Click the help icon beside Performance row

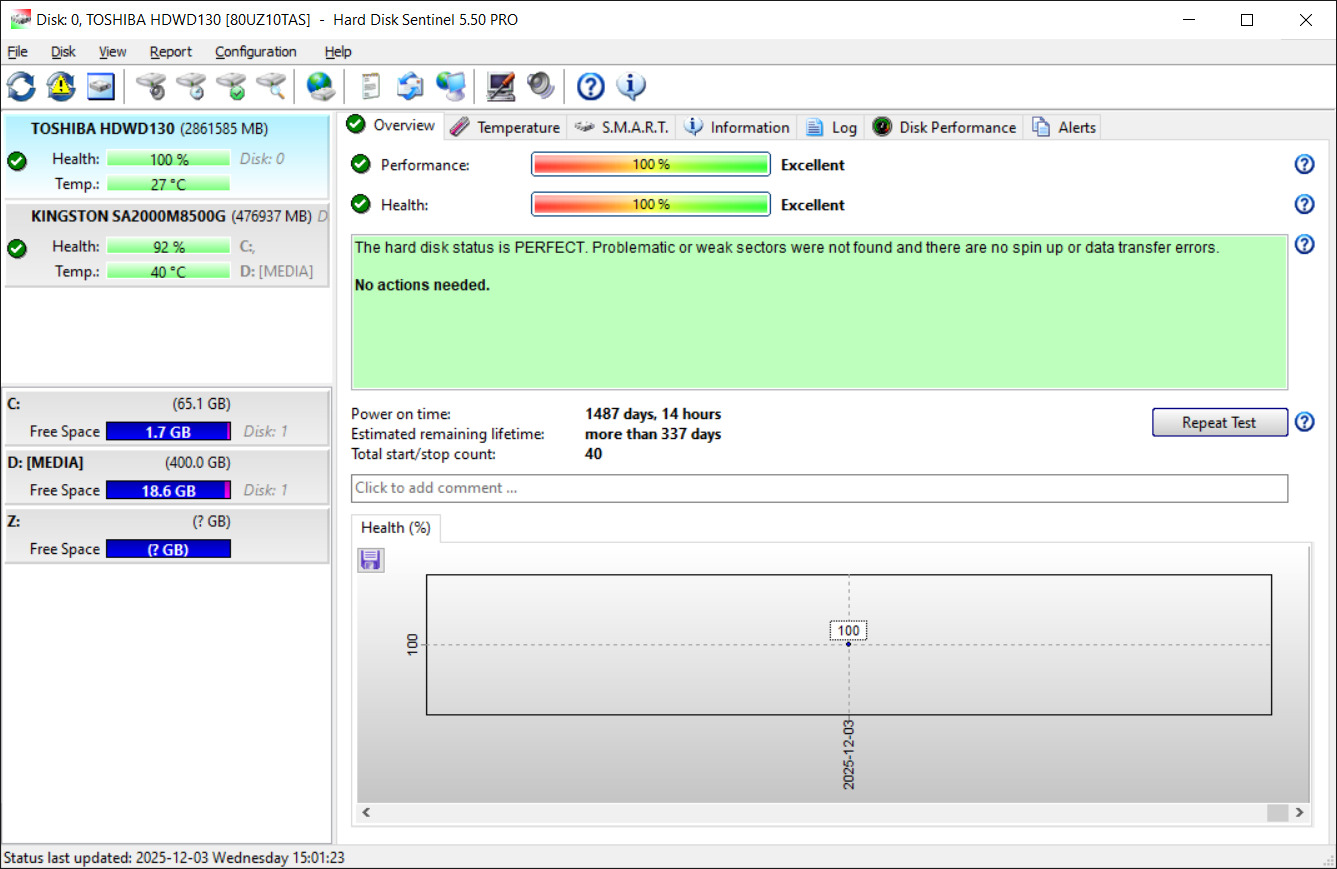click(1304, 165)
